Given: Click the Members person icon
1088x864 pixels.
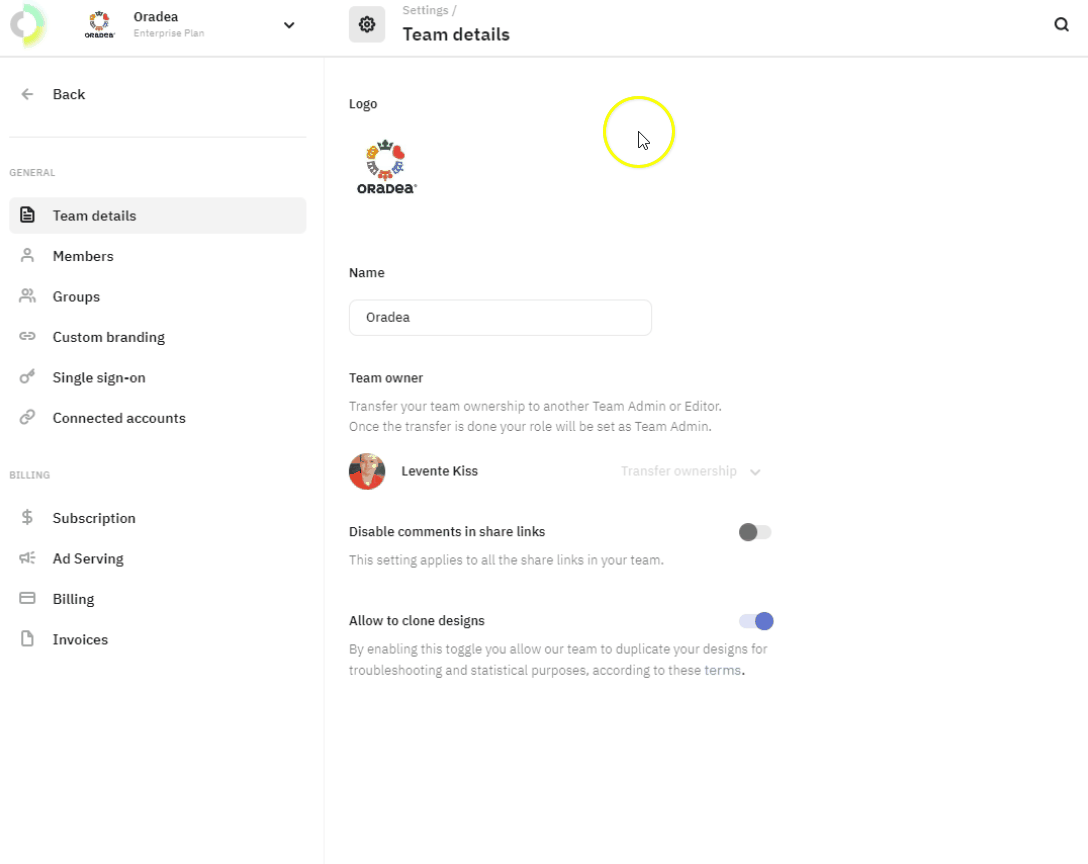Looking at the screenshot, I should (27, 256).
